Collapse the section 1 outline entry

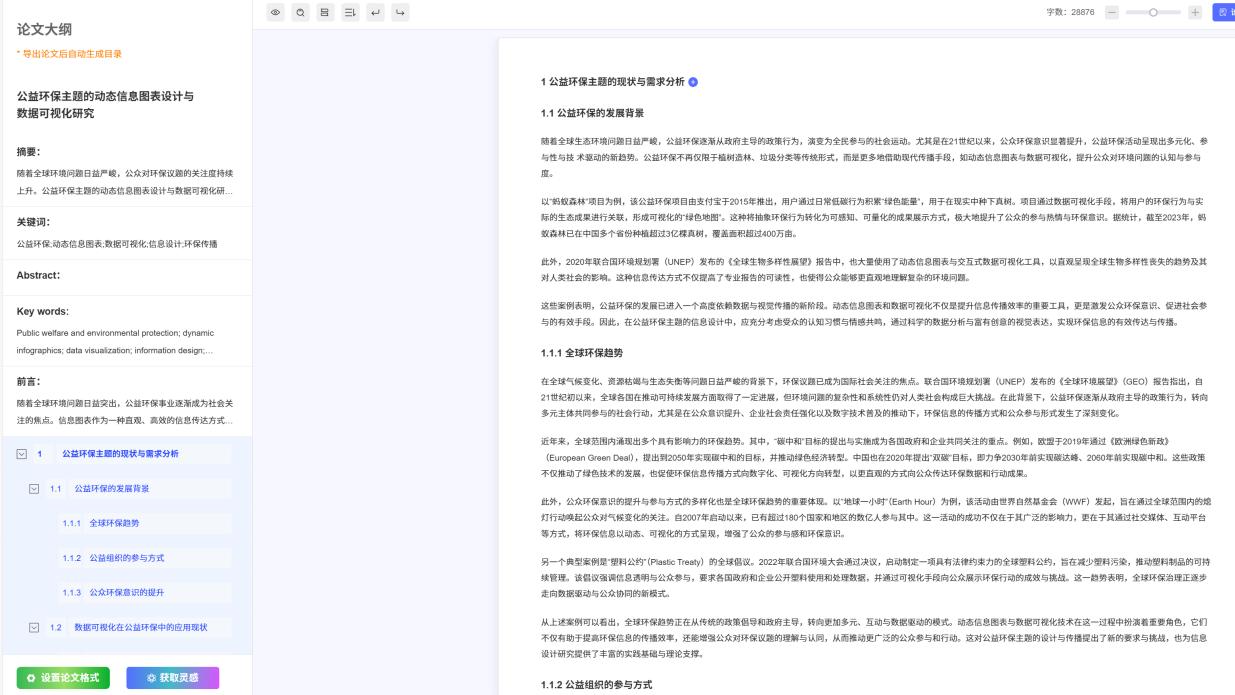pos(20,454)
